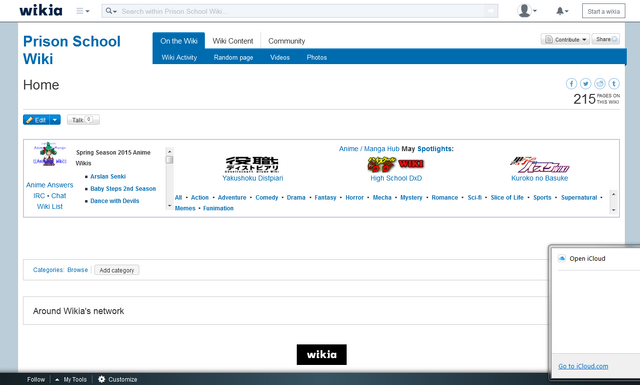The image size is (640, 385).
Task: Share page on Twitter
Action: pos(585,84)
